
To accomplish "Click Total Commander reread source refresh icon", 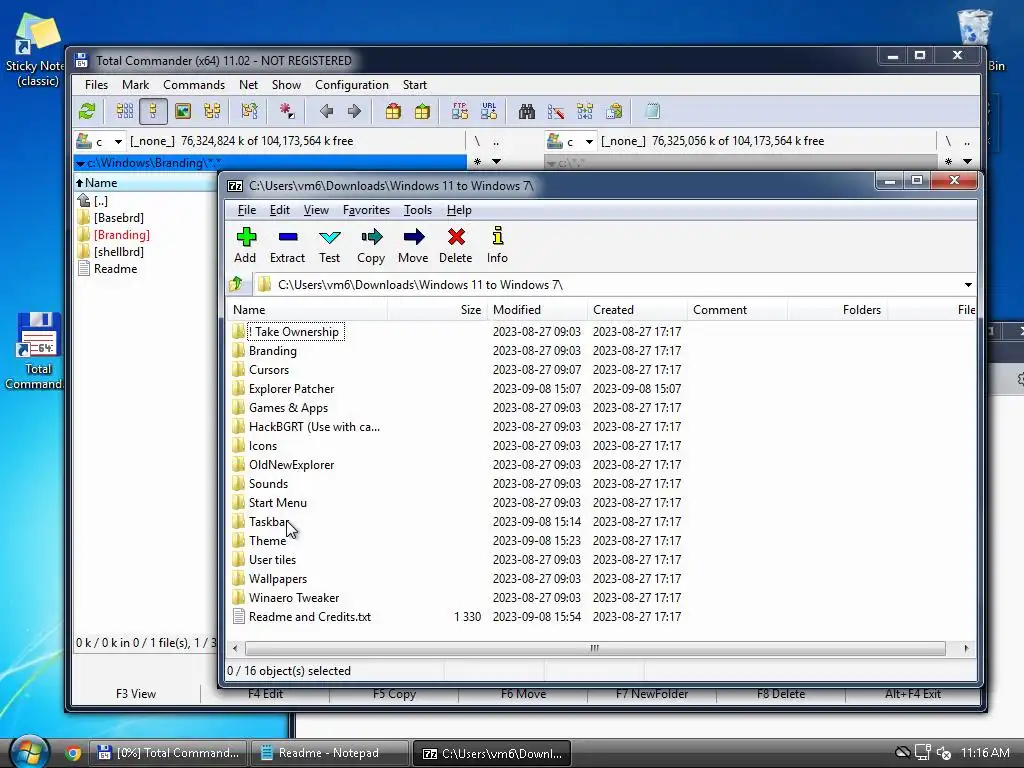I will (x=87, y=111).
